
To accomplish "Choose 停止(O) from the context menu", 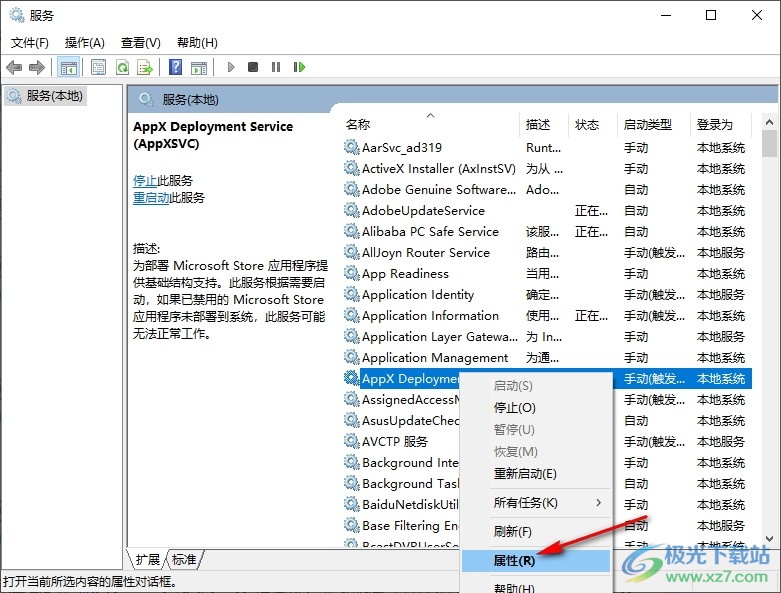I will click(535, 408).
